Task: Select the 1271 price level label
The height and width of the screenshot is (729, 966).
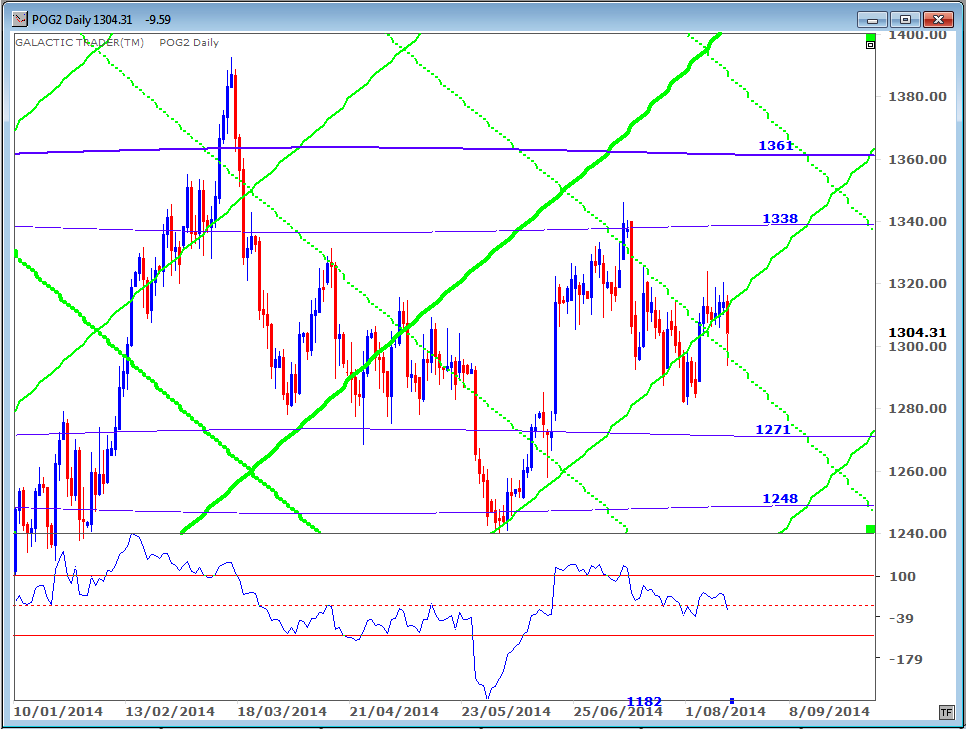Action: tap(773, 429)
